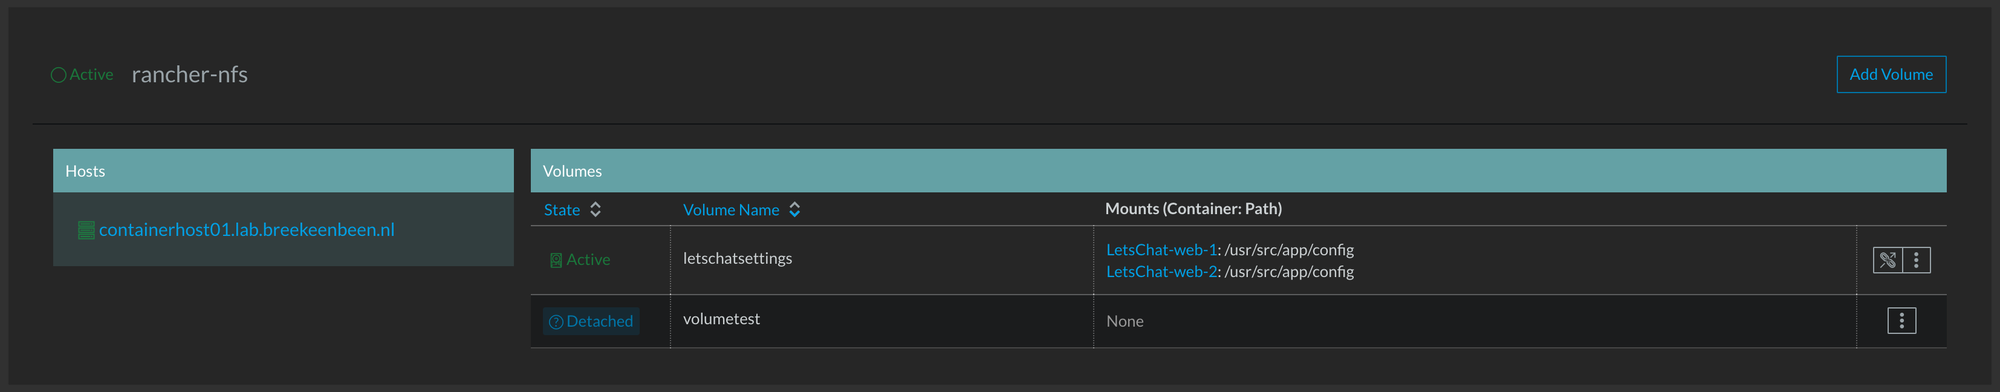Sort volumes by the Volume Name label
The width and height of the screenshot is (2000, 392).
730,210
